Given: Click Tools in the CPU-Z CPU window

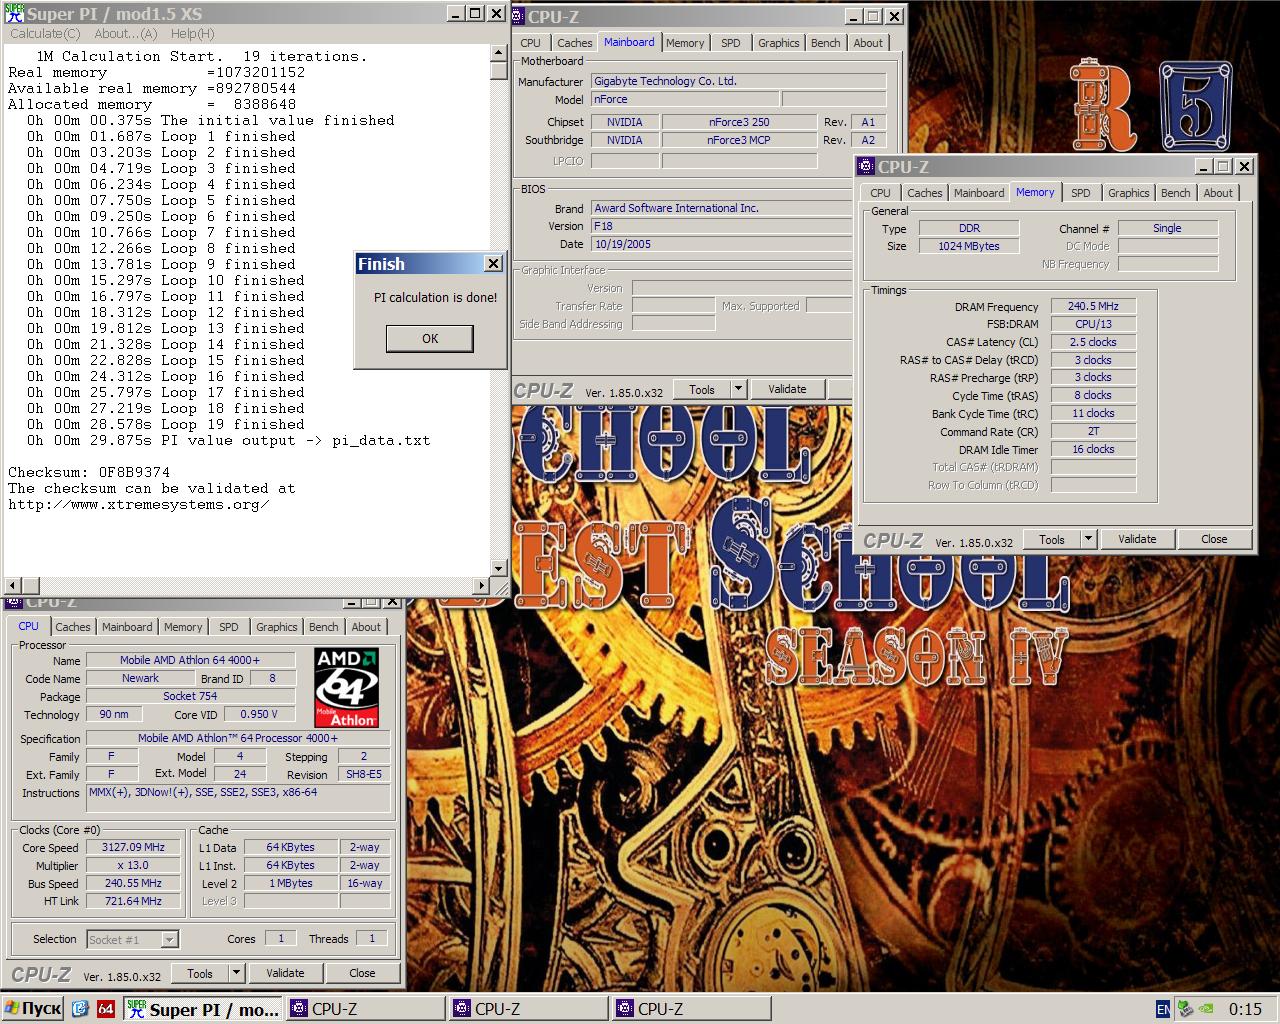Looking at the screenshot, I should tap(200, 974).
